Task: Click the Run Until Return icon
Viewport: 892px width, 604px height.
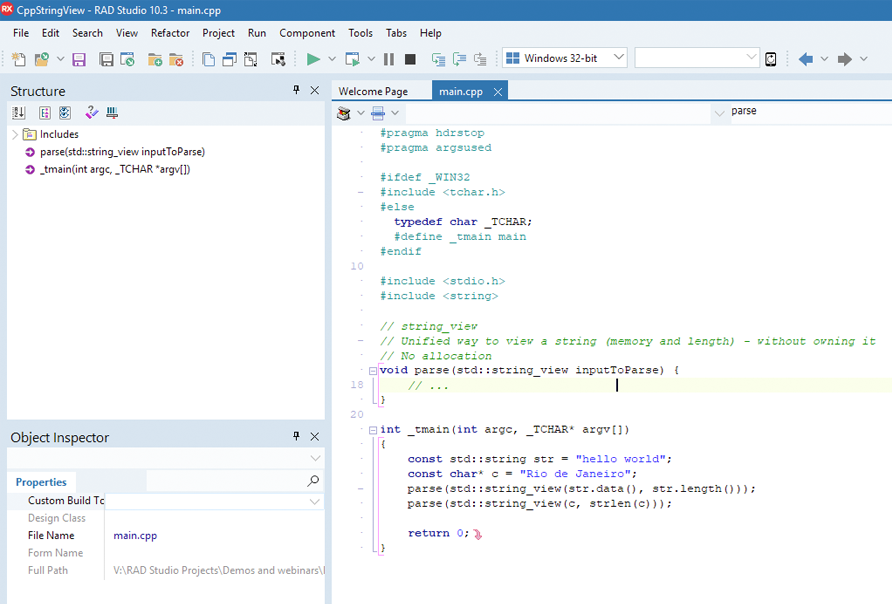Action: point(481,59)
